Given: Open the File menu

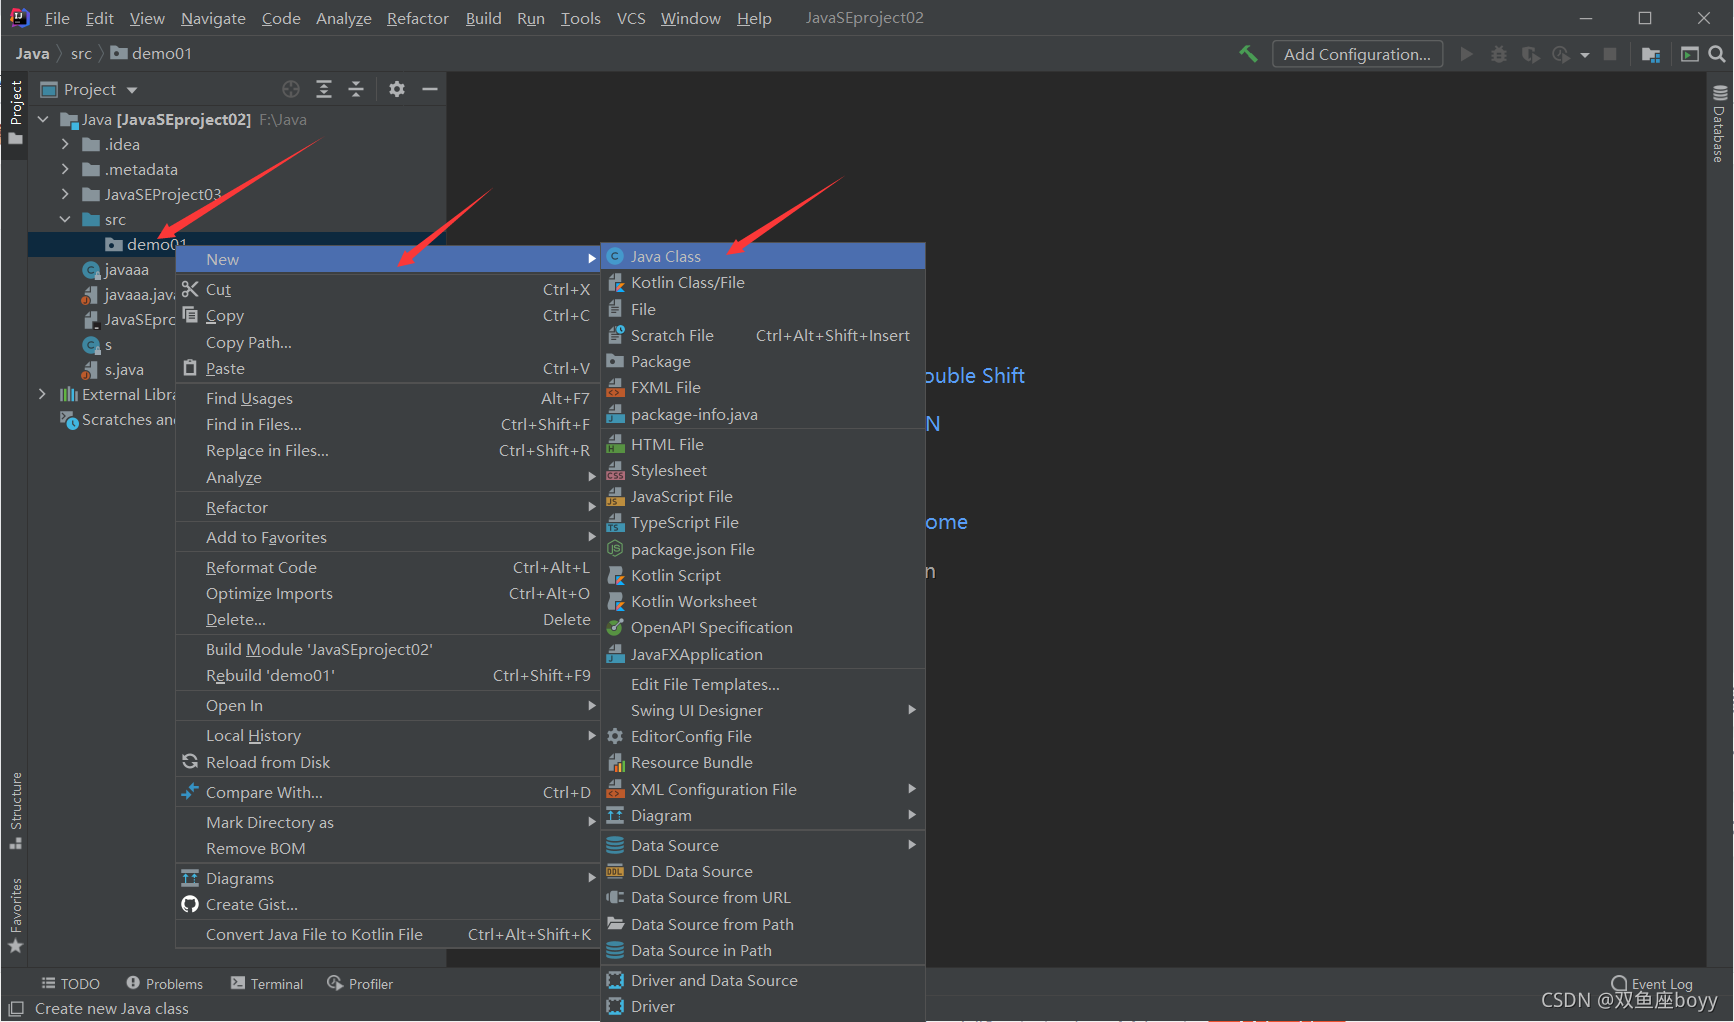Looking at the screenshot, I should click(57, 18).
